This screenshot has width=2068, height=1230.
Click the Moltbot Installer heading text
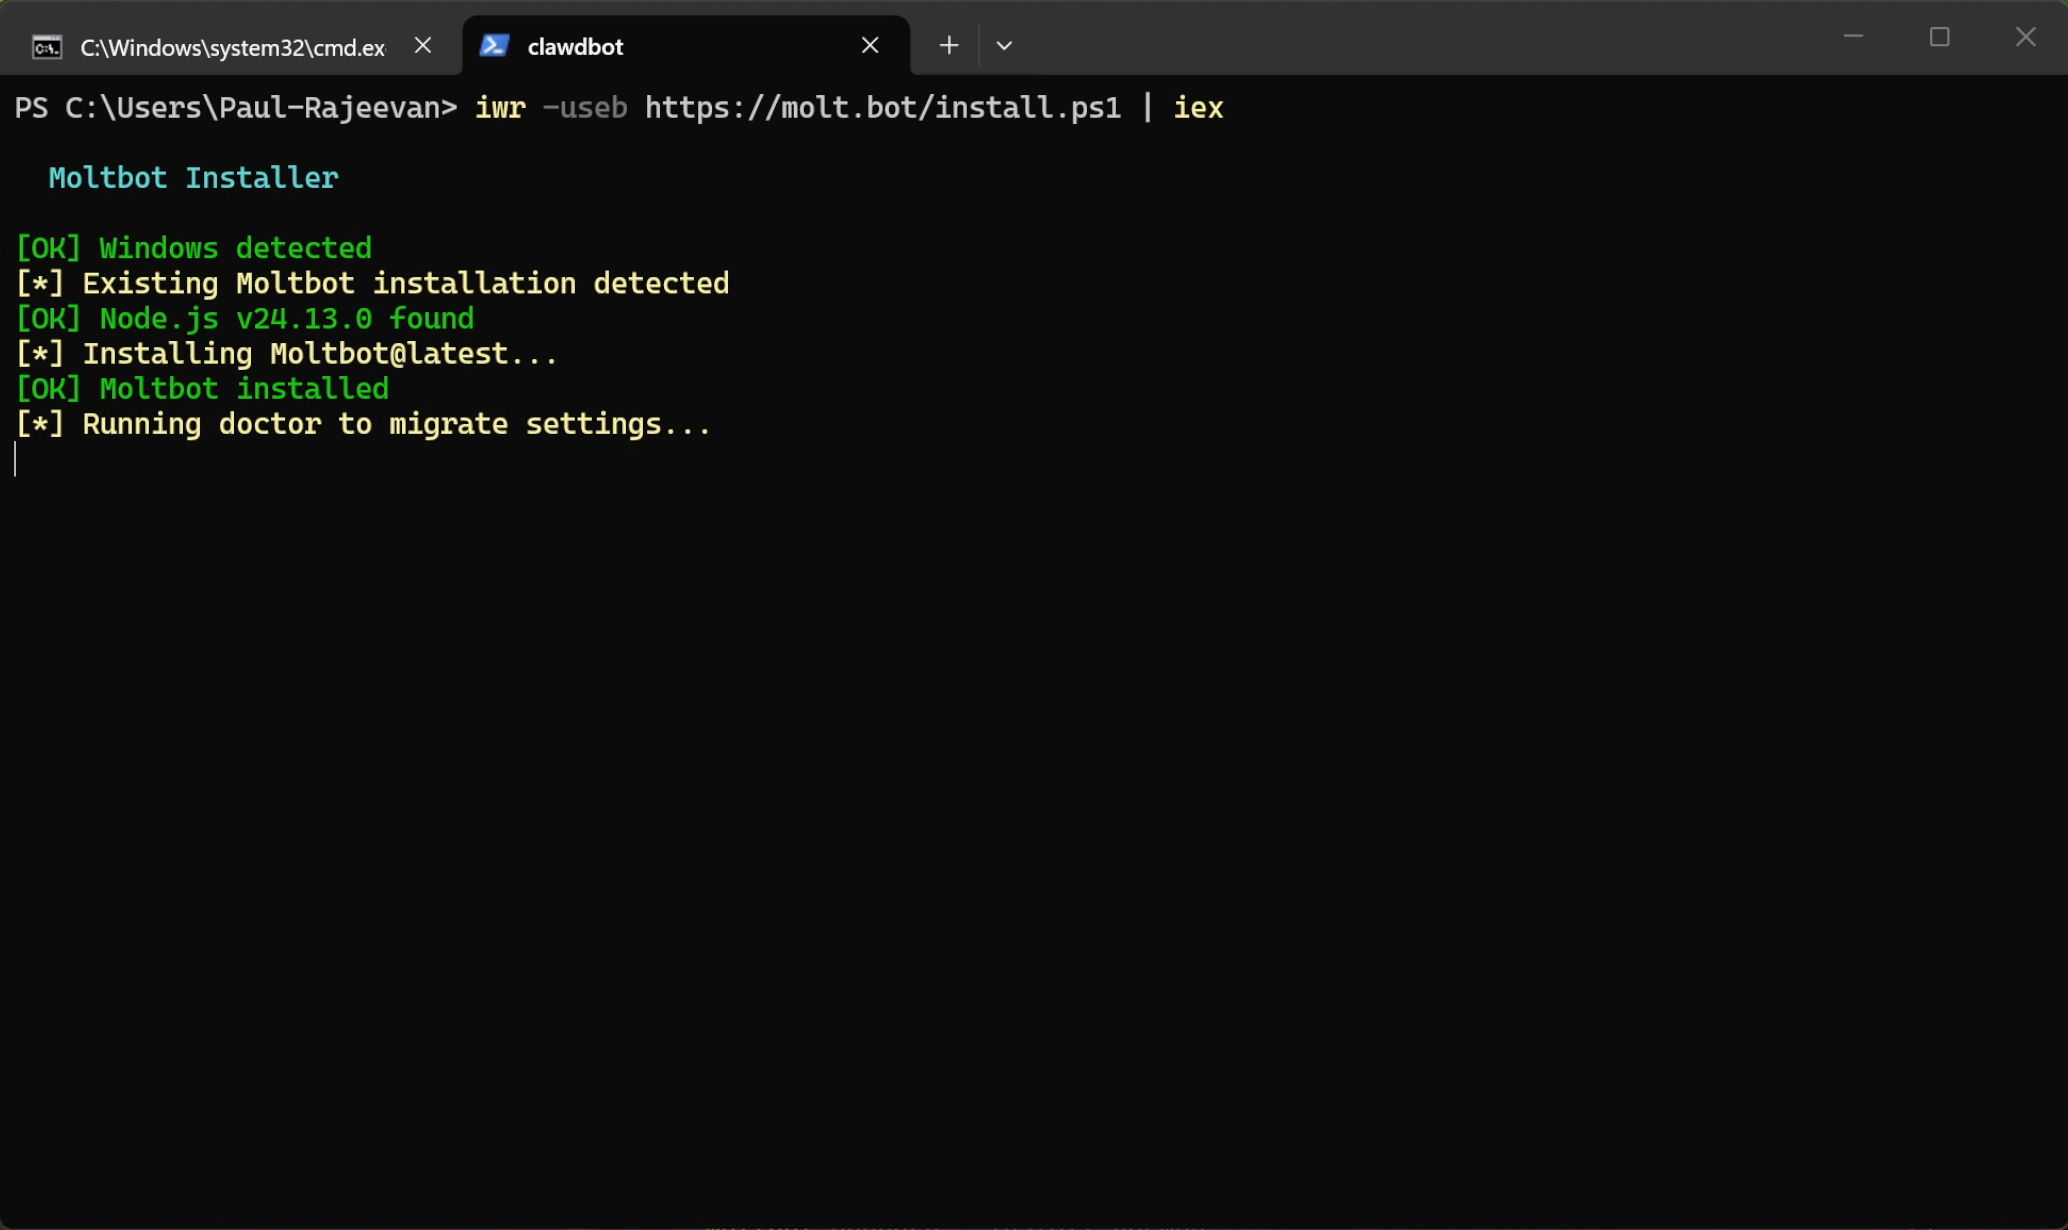click(192, 178)
